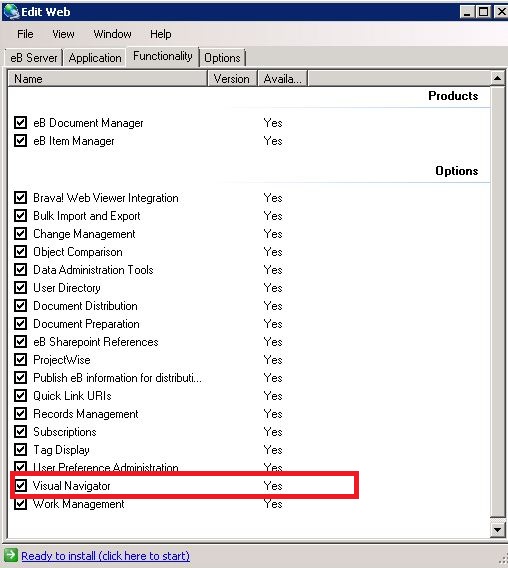This screenshot has width=508, height=568.
Task: Click the Yes value for eB Document Manager
Action: (273, 123)
